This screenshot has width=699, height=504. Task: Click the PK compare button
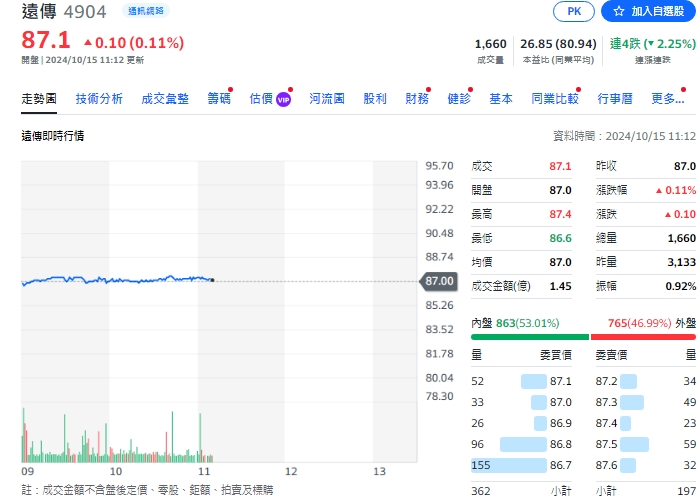(574, 11)
